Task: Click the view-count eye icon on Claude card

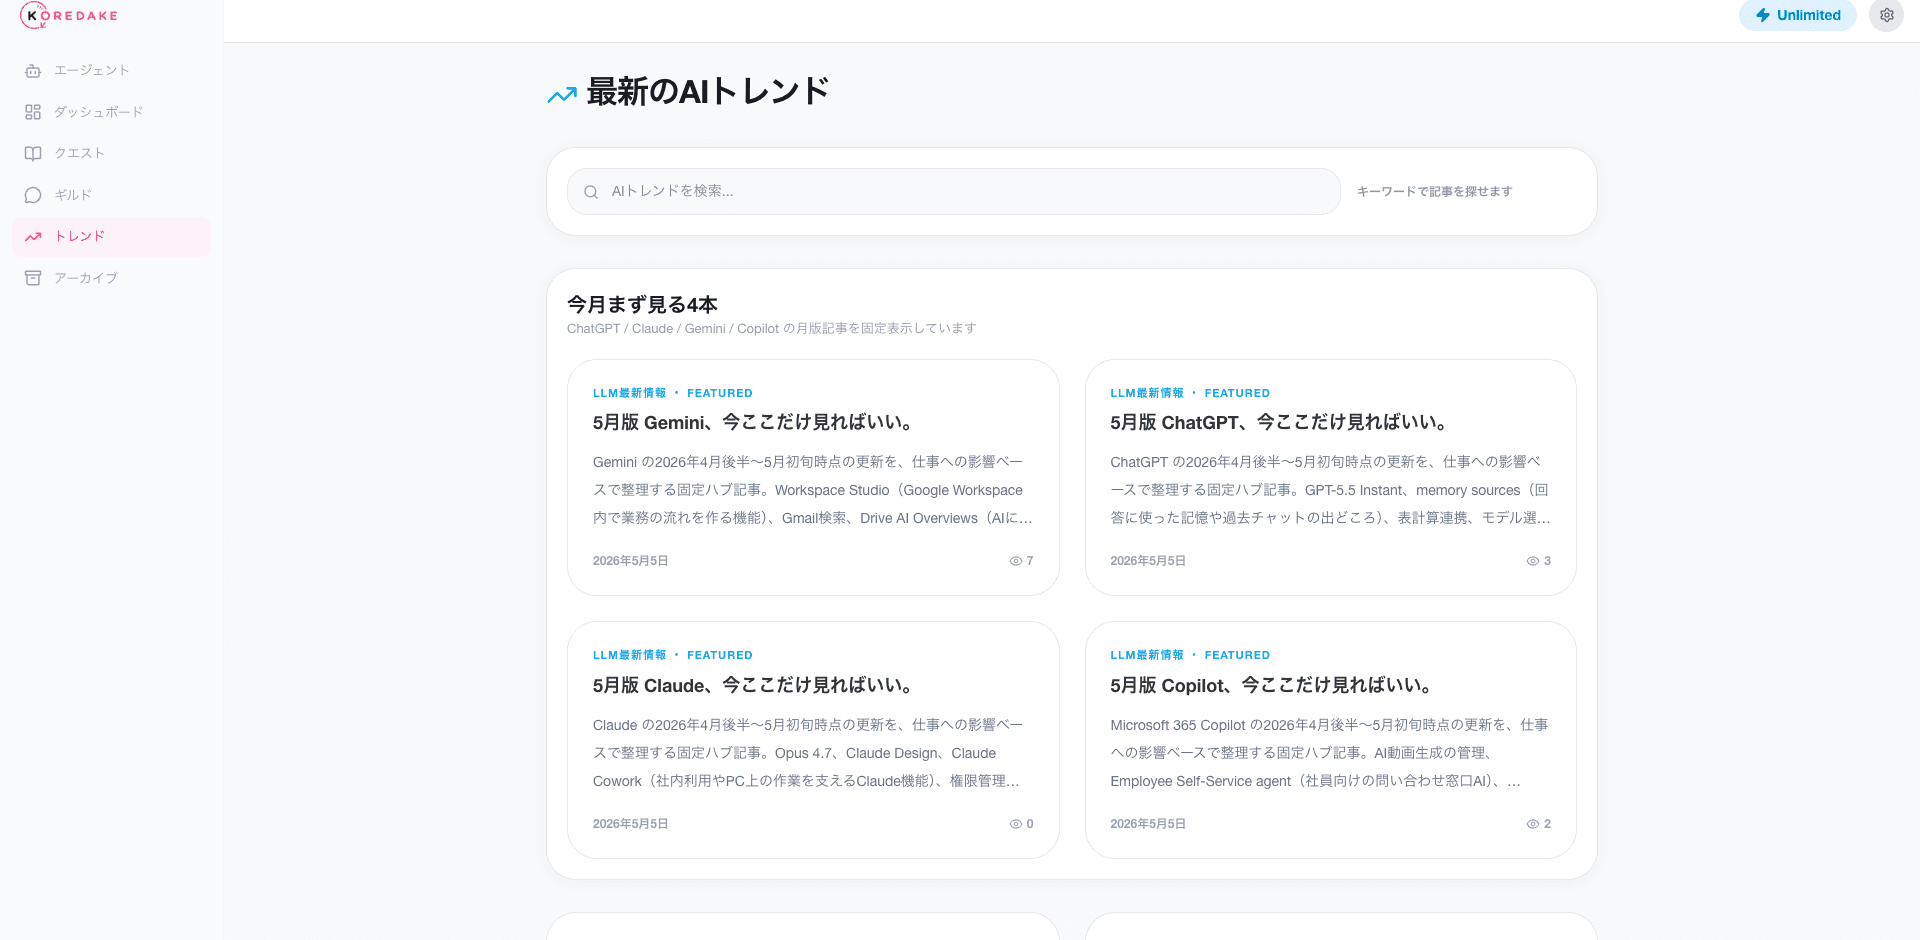Action: pos(1015,824)
